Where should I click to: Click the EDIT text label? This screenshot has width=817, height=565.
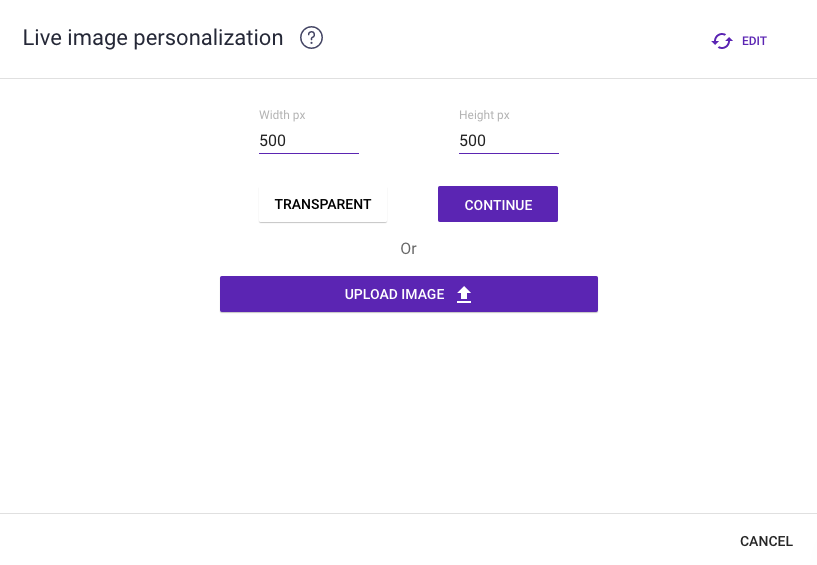click(x=754, y=41)
